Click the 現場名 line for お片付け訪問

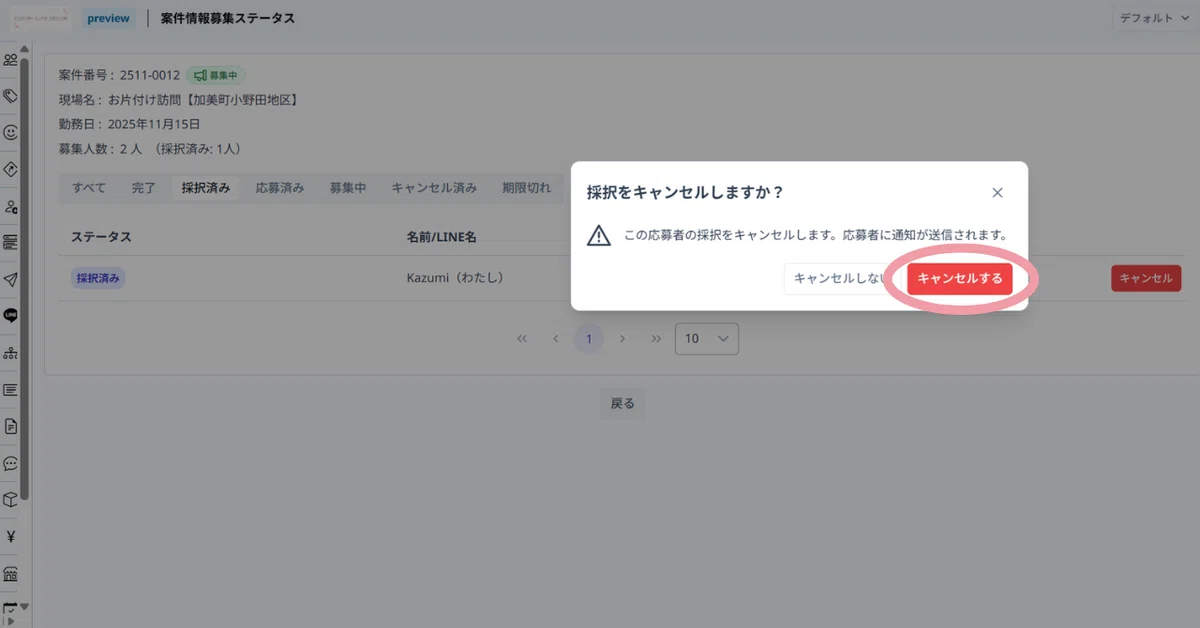click(180, 100)
